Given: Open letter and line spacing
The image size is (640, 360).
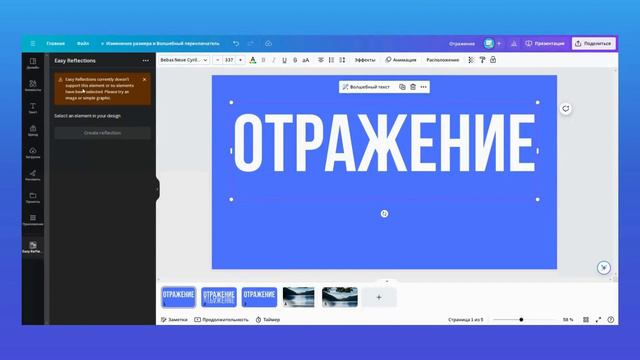Looking at the screenshot, I should click(342, 60).
